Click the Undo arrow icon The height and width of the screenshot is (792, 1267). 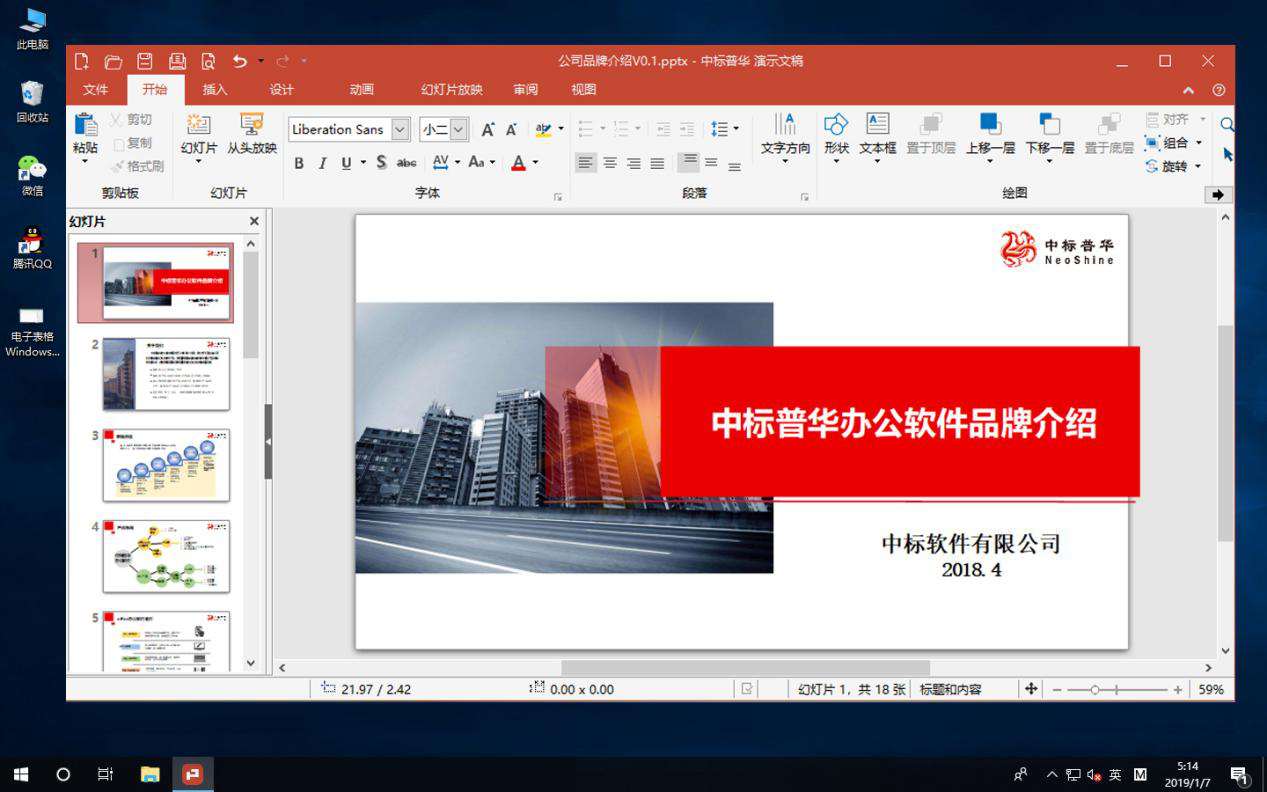(x=240, y=61)
